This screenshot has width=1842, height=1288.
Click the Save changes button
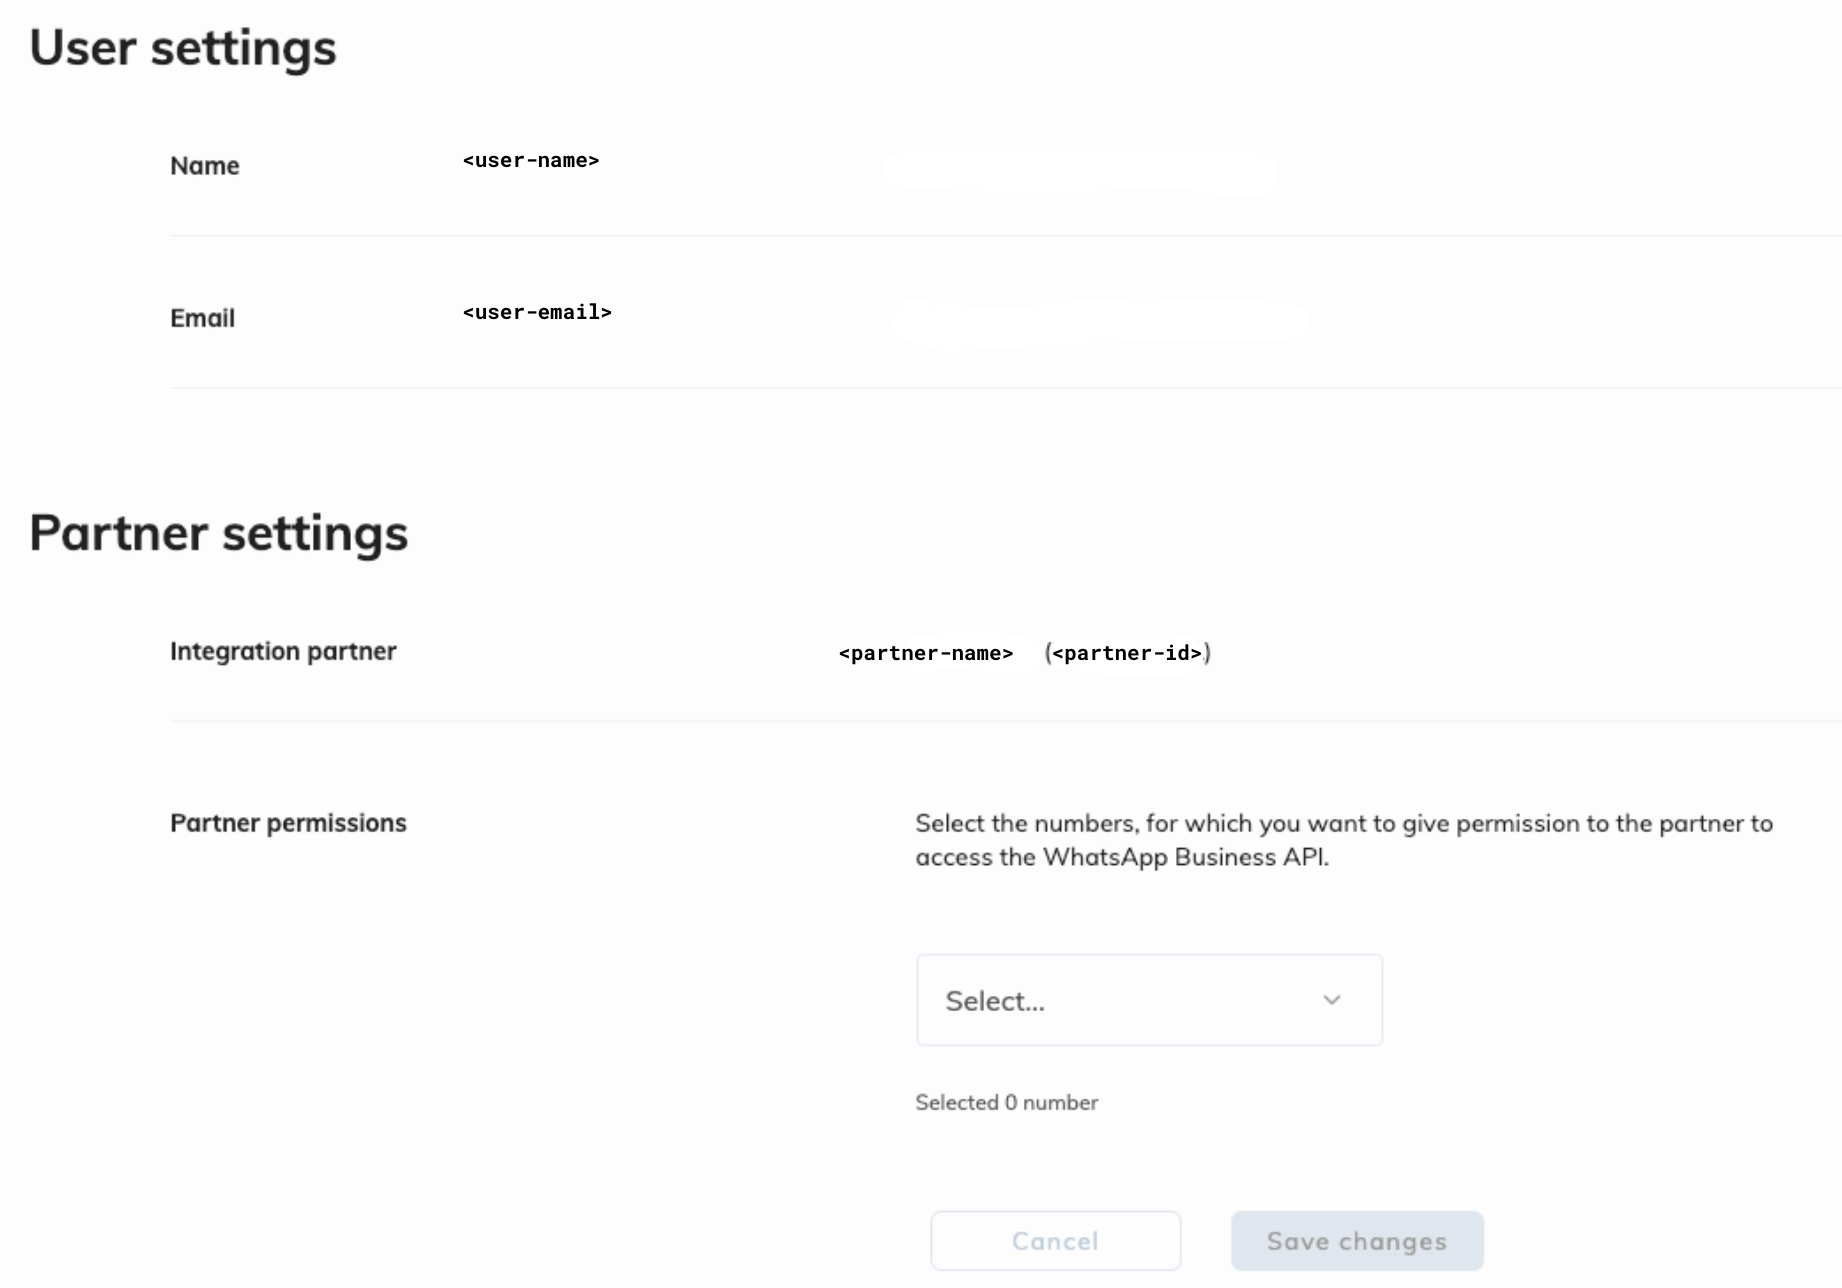1356,1241
